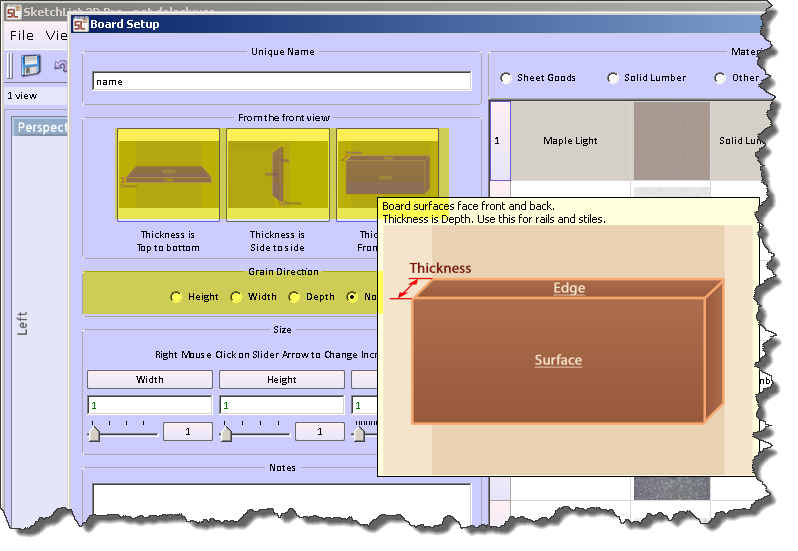The width and height of the screenshot is (798, 551).
Task: Set grain direction to Width
Action: [x=236, y=297]
